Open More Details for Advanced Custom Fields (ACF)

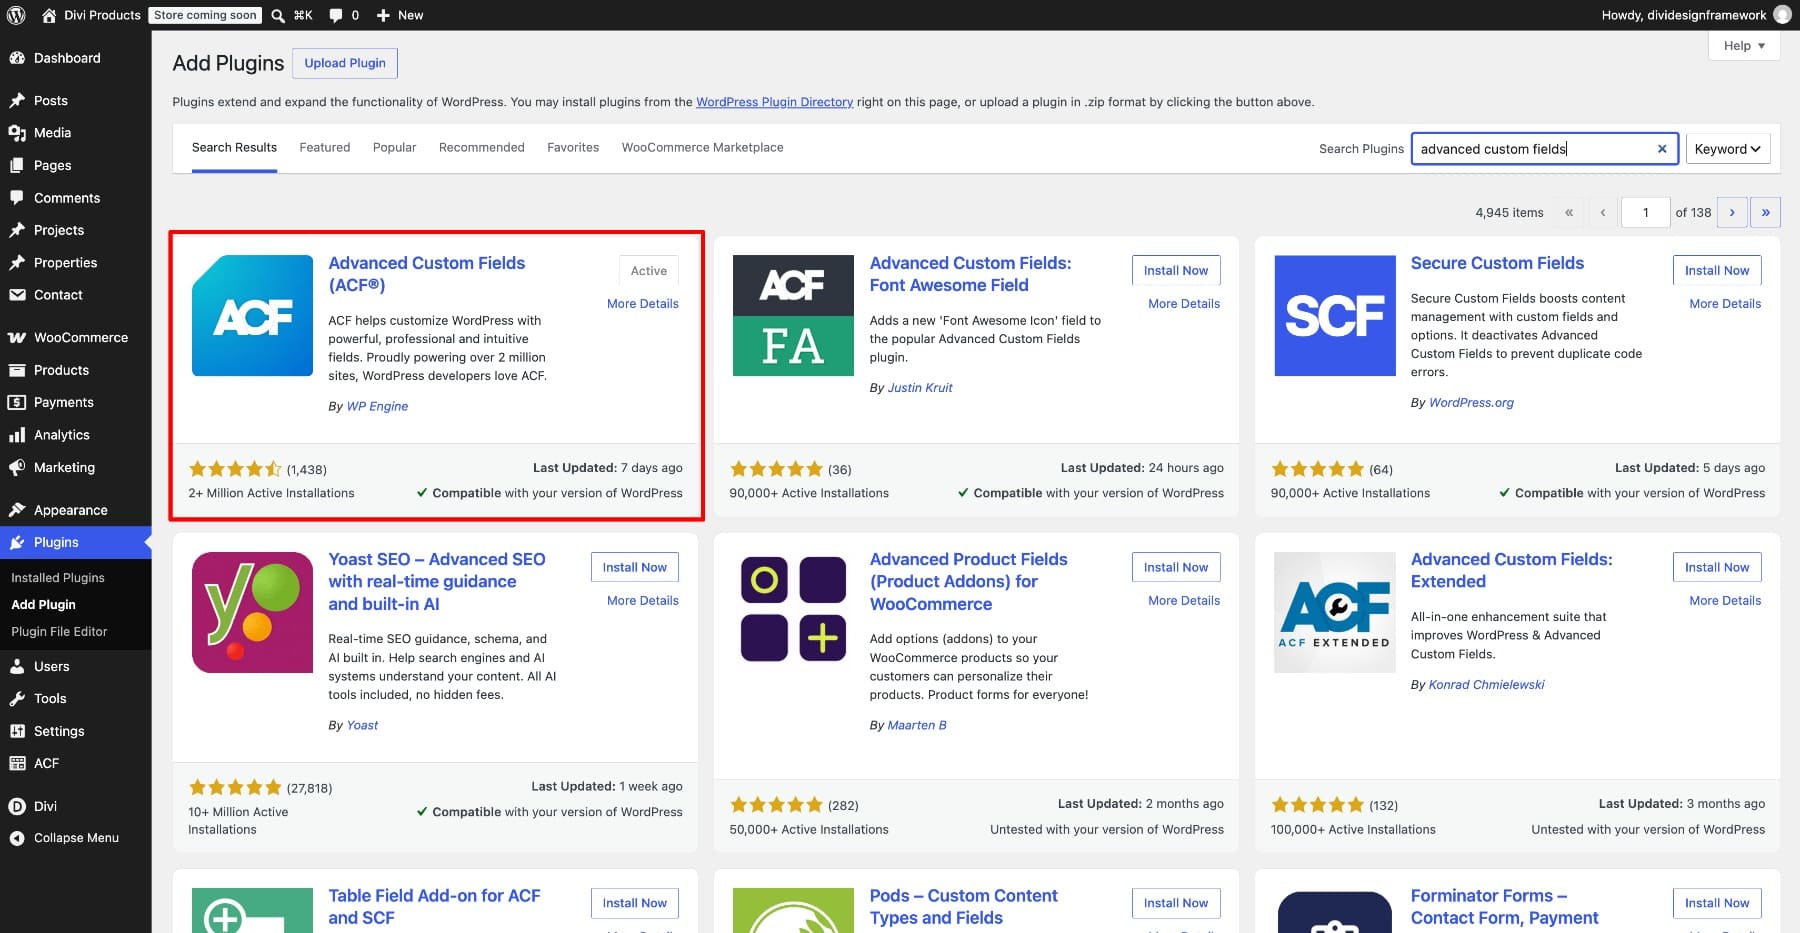[643, 304]
